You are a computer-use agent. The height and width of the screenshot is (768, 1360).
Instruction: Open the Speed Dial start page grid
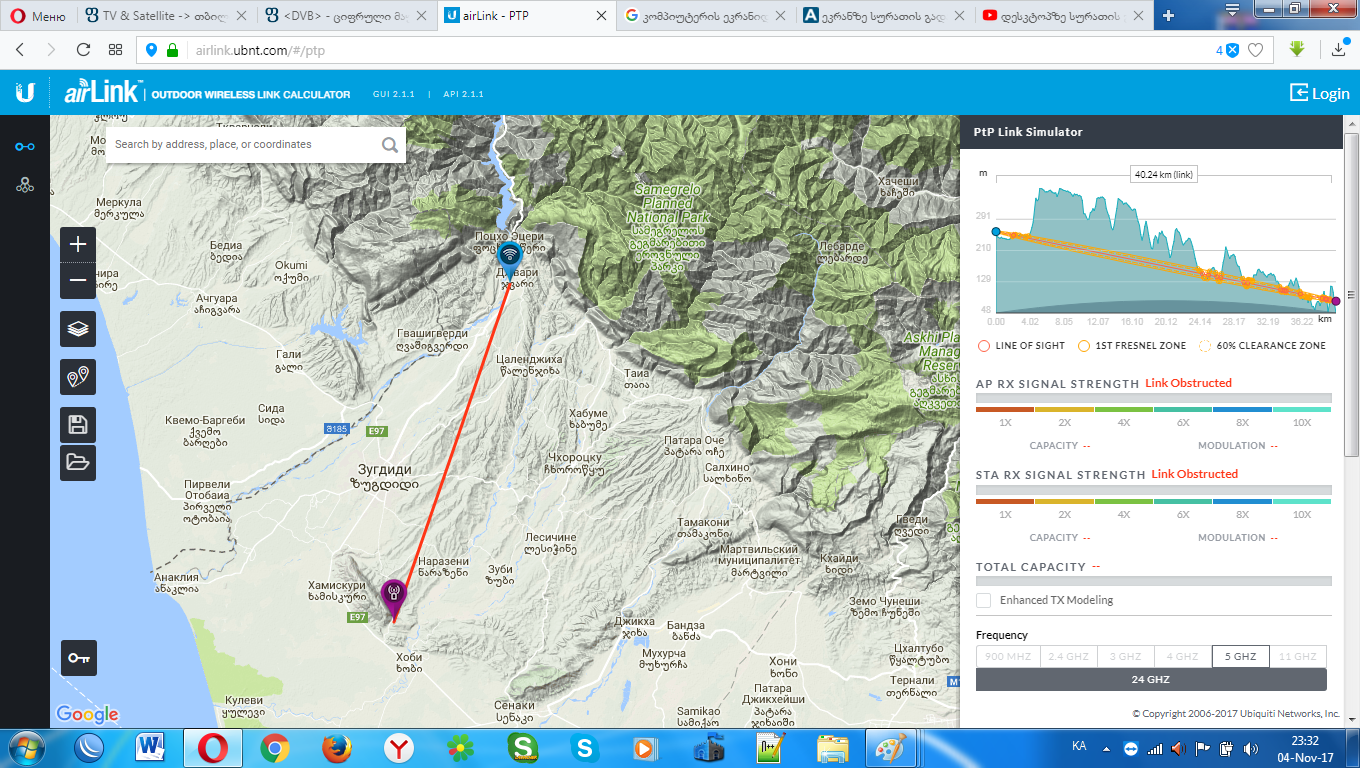click(x=116, y=50)
